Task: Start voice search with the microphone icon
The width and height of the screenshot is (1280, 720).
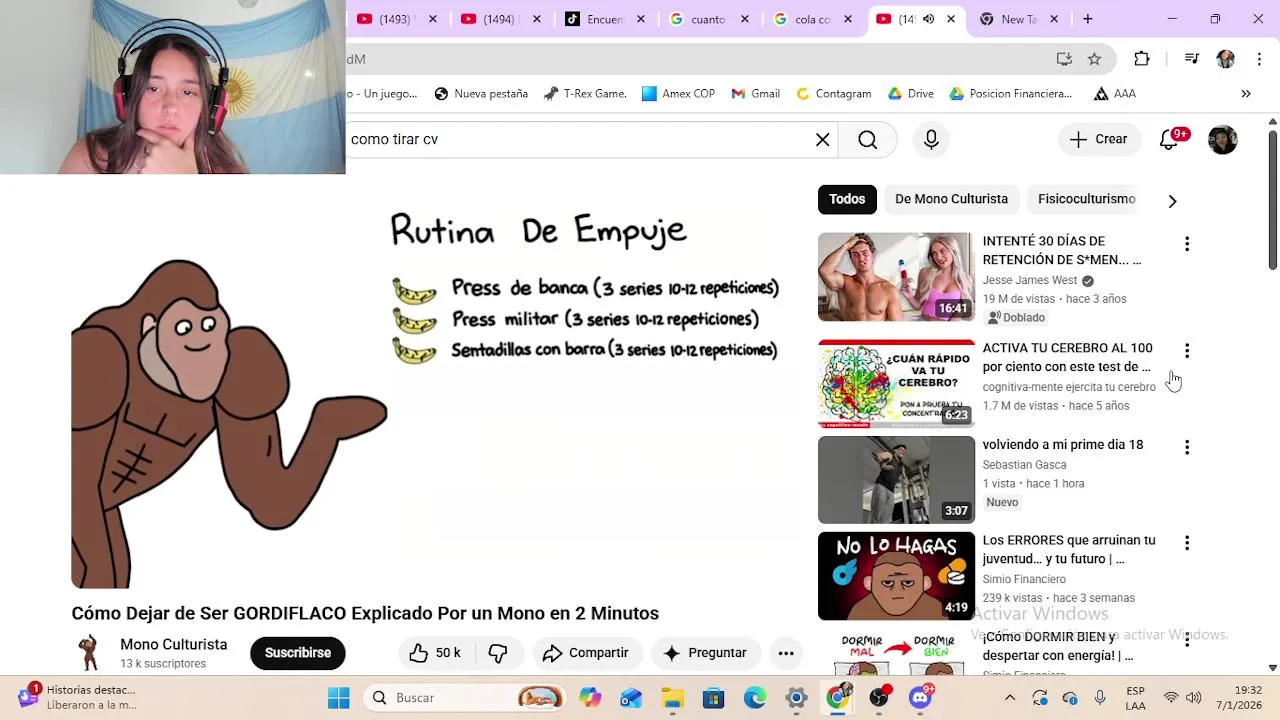Action: click(931, 140)
